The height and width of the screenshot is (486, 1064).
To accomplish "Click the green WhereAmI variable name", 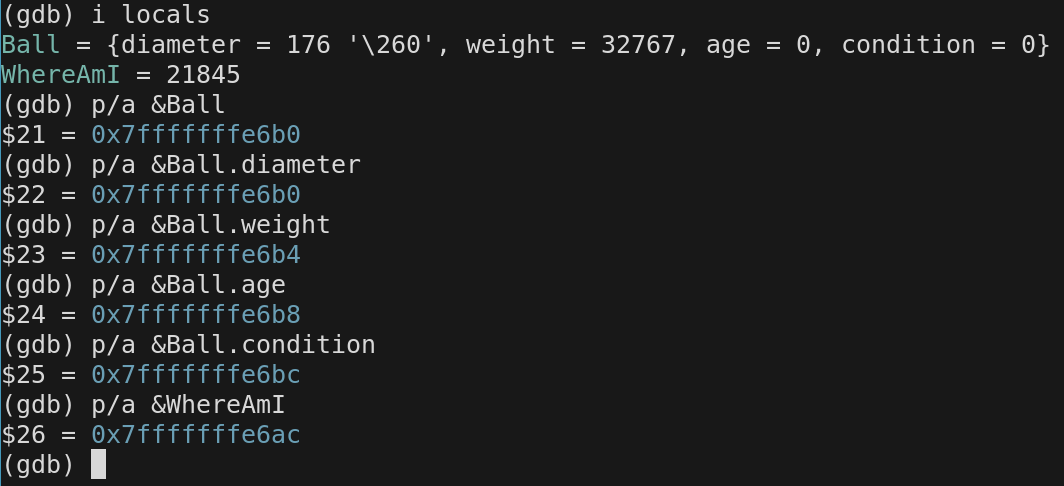I will tap(61, 75).
